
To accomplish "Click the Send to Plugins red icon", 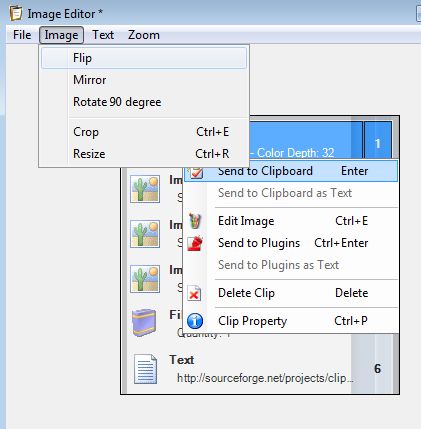I will click(x=195, y=243).
